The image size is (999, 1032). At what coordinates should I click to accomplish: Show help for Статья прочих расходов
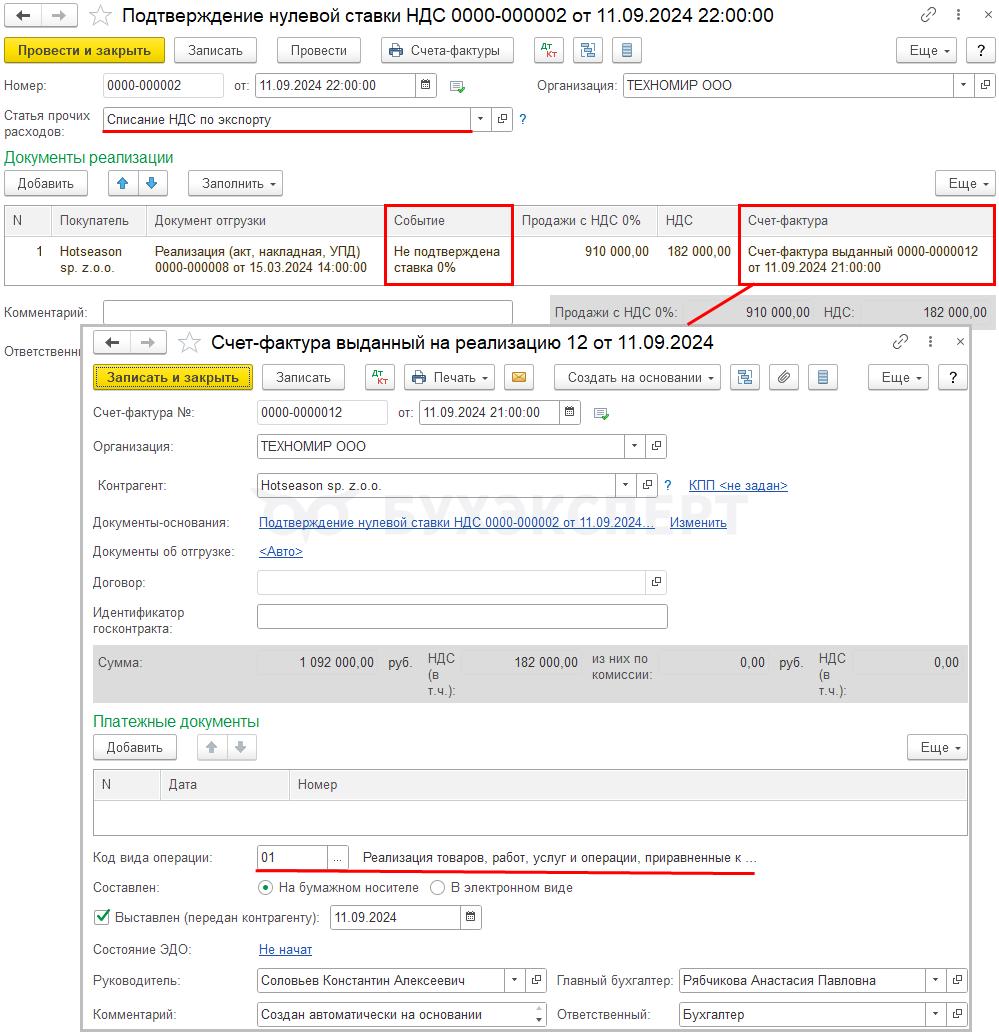tap(523, 119)
